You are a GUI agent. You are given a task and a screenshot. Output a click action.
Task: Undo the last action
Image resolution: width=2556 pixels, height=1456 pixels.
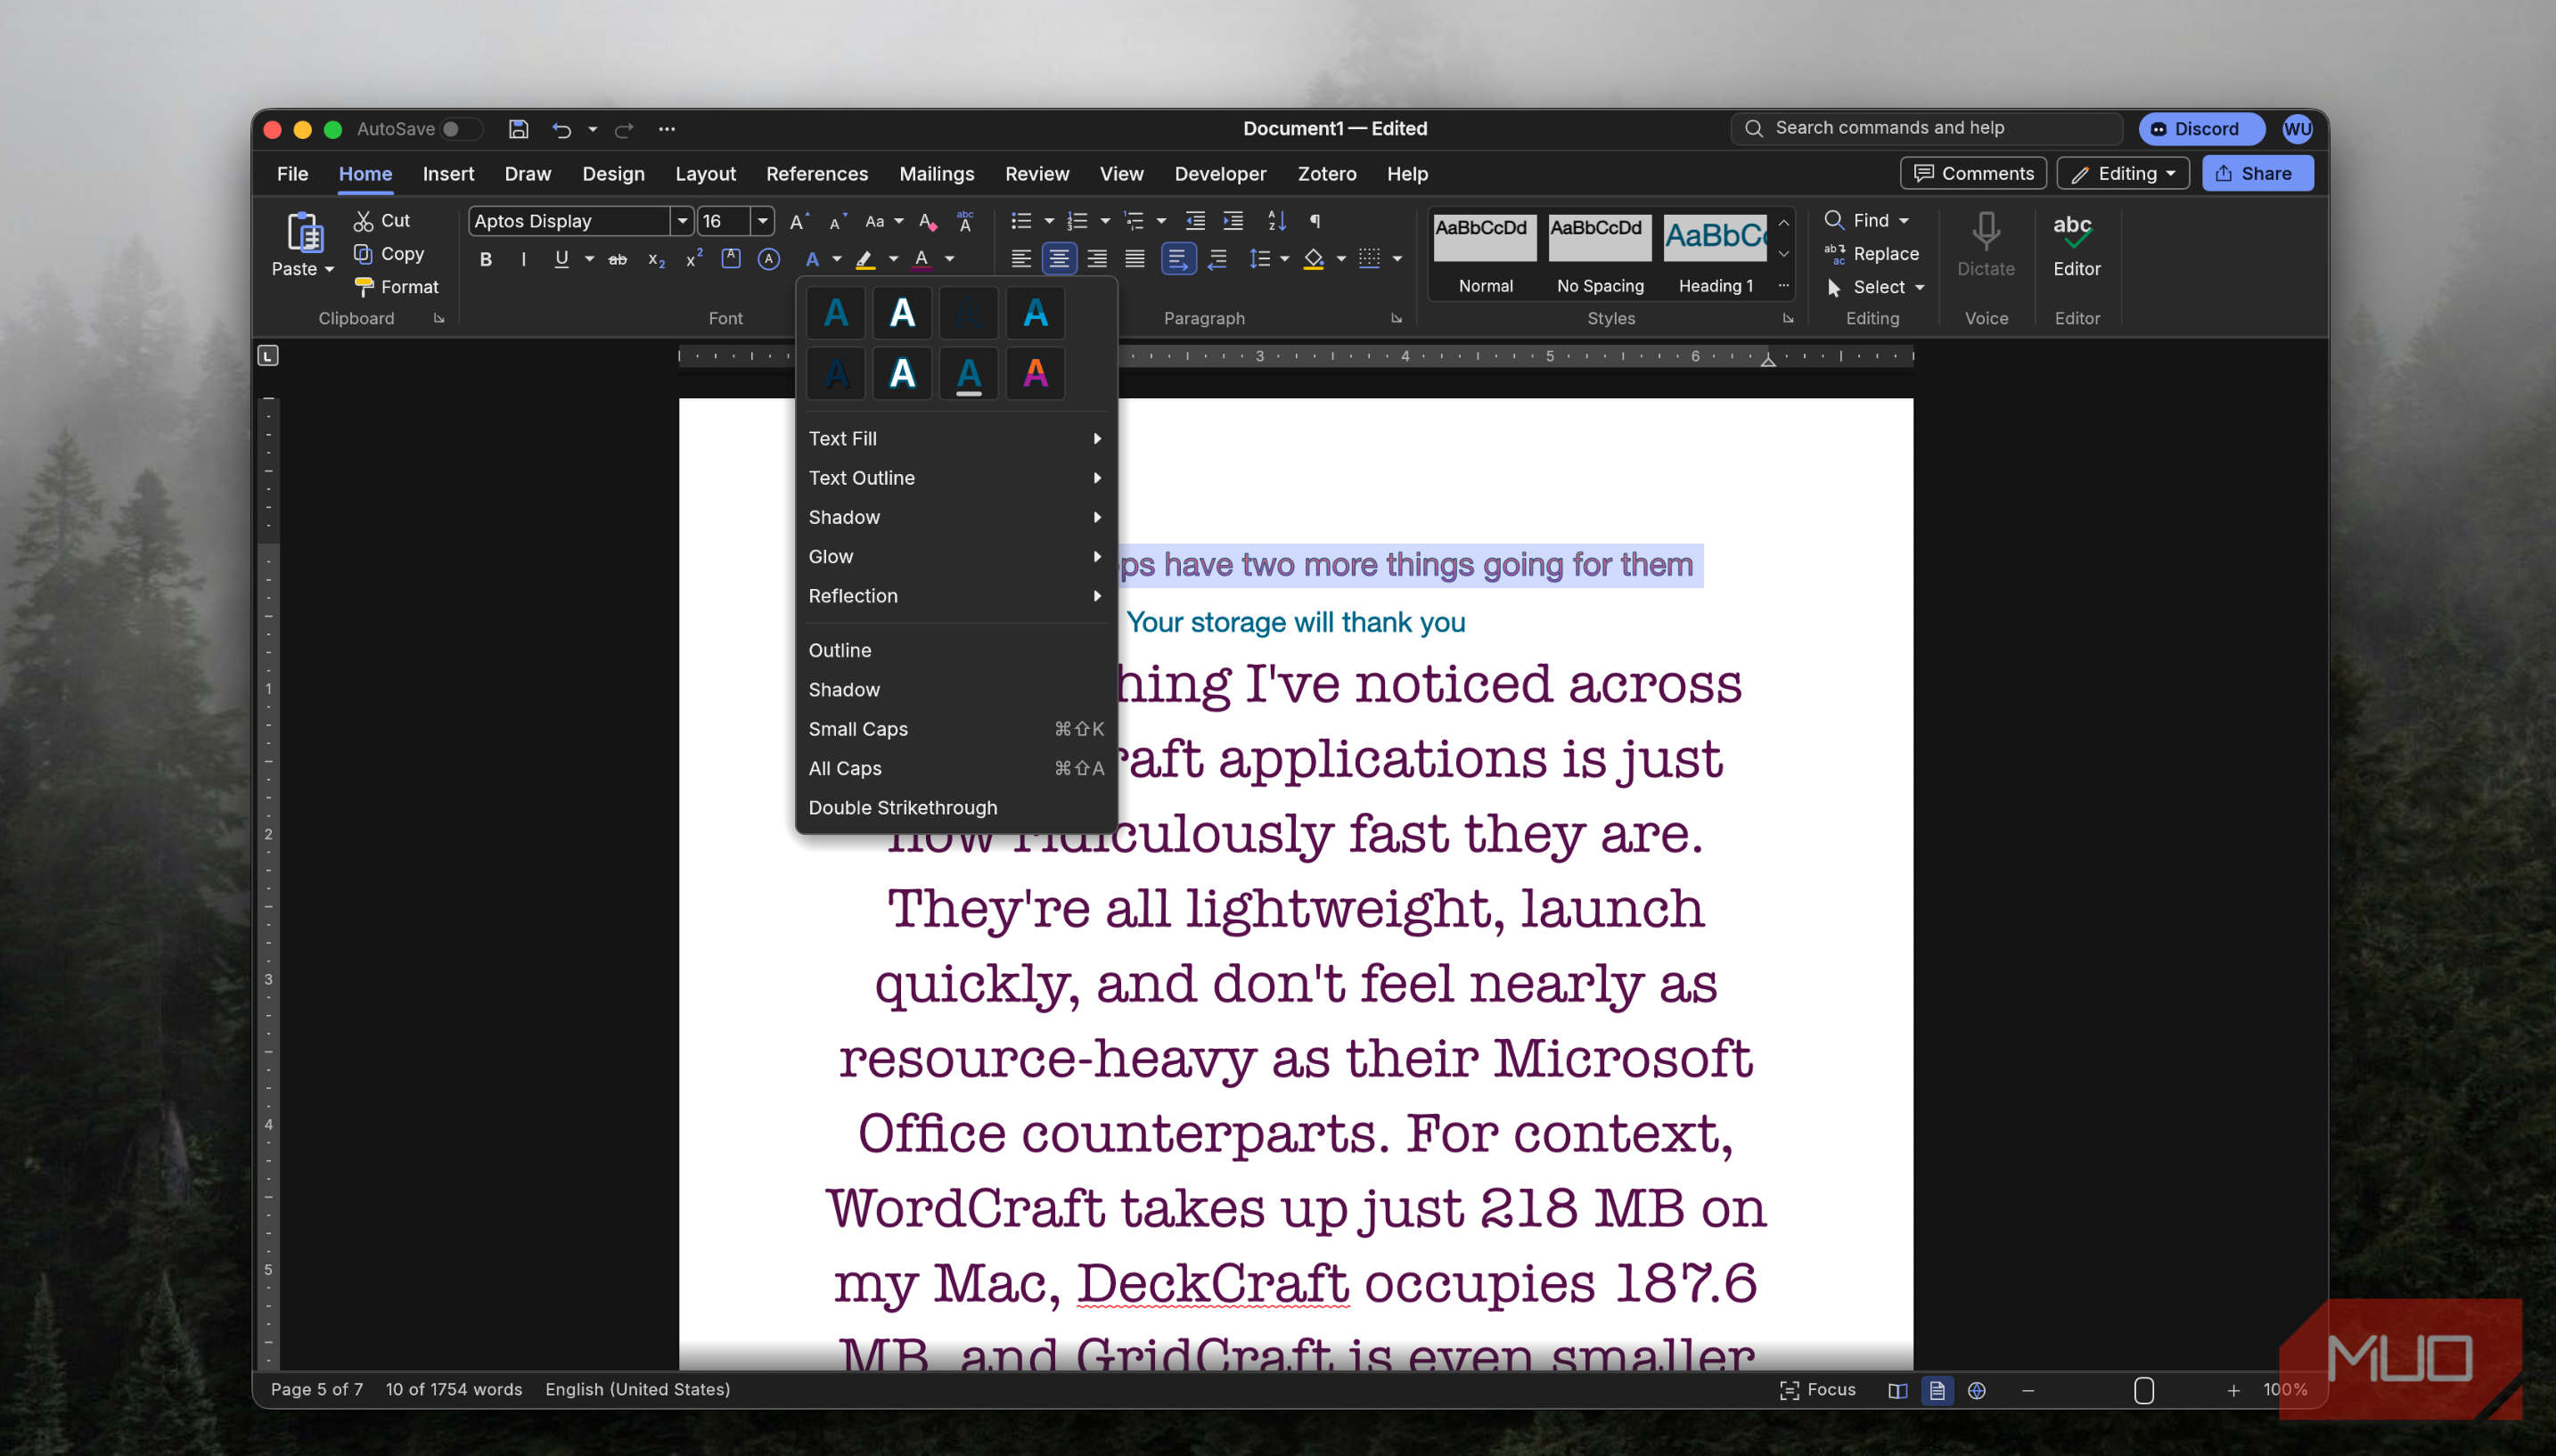[561, 129]
